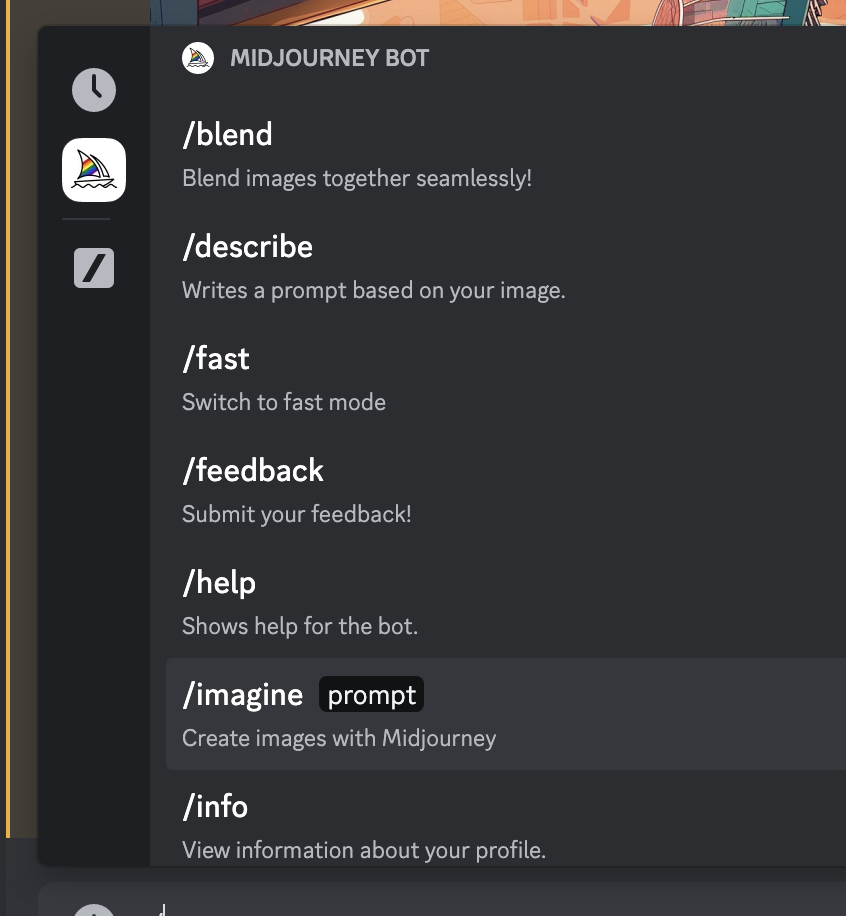Select the /feedback command
The image size is (846, 916).
(x=506, y=490)
